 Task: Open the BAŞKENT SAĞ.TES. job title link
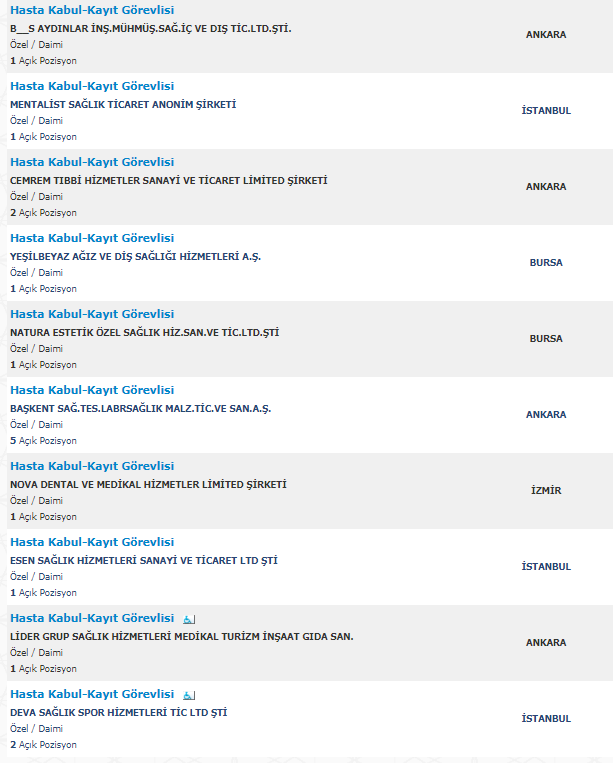92,390
